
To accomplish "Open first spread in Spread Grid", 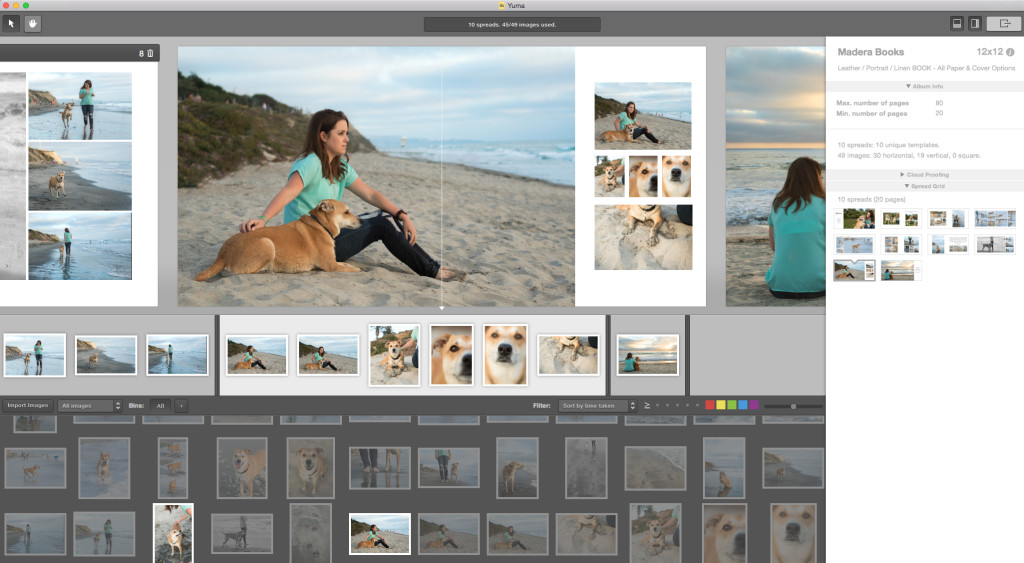I will (x=855, y=218).
